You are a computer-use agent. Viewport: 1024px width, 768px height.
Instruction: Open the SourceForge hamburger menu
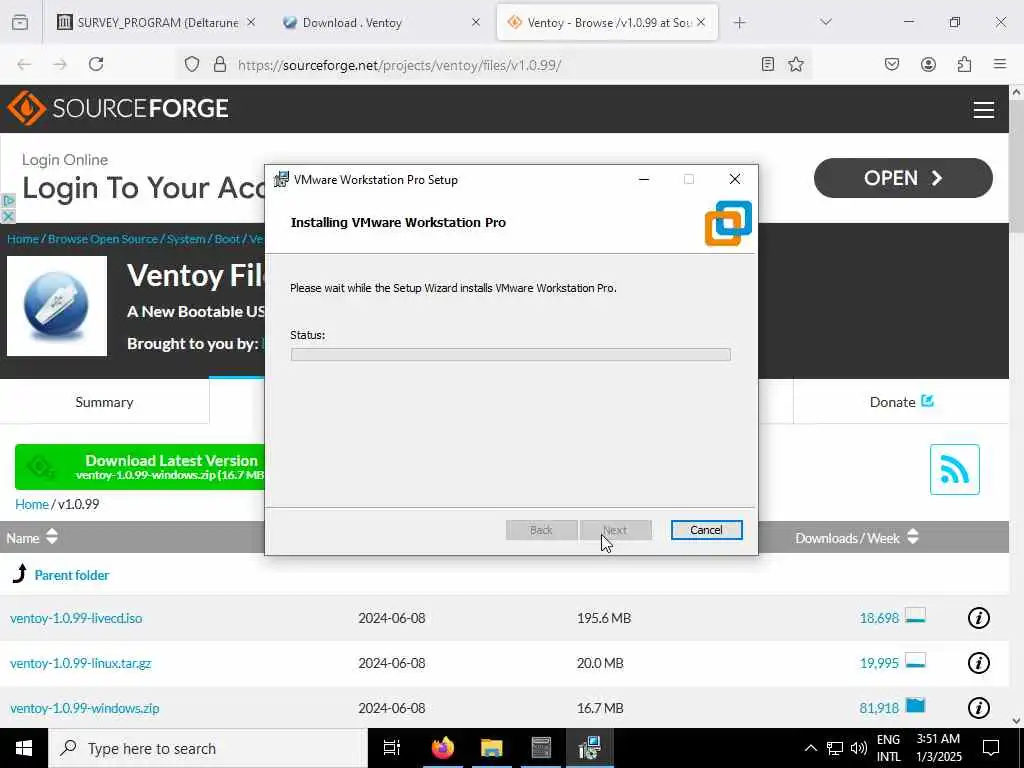coord(984,110)
